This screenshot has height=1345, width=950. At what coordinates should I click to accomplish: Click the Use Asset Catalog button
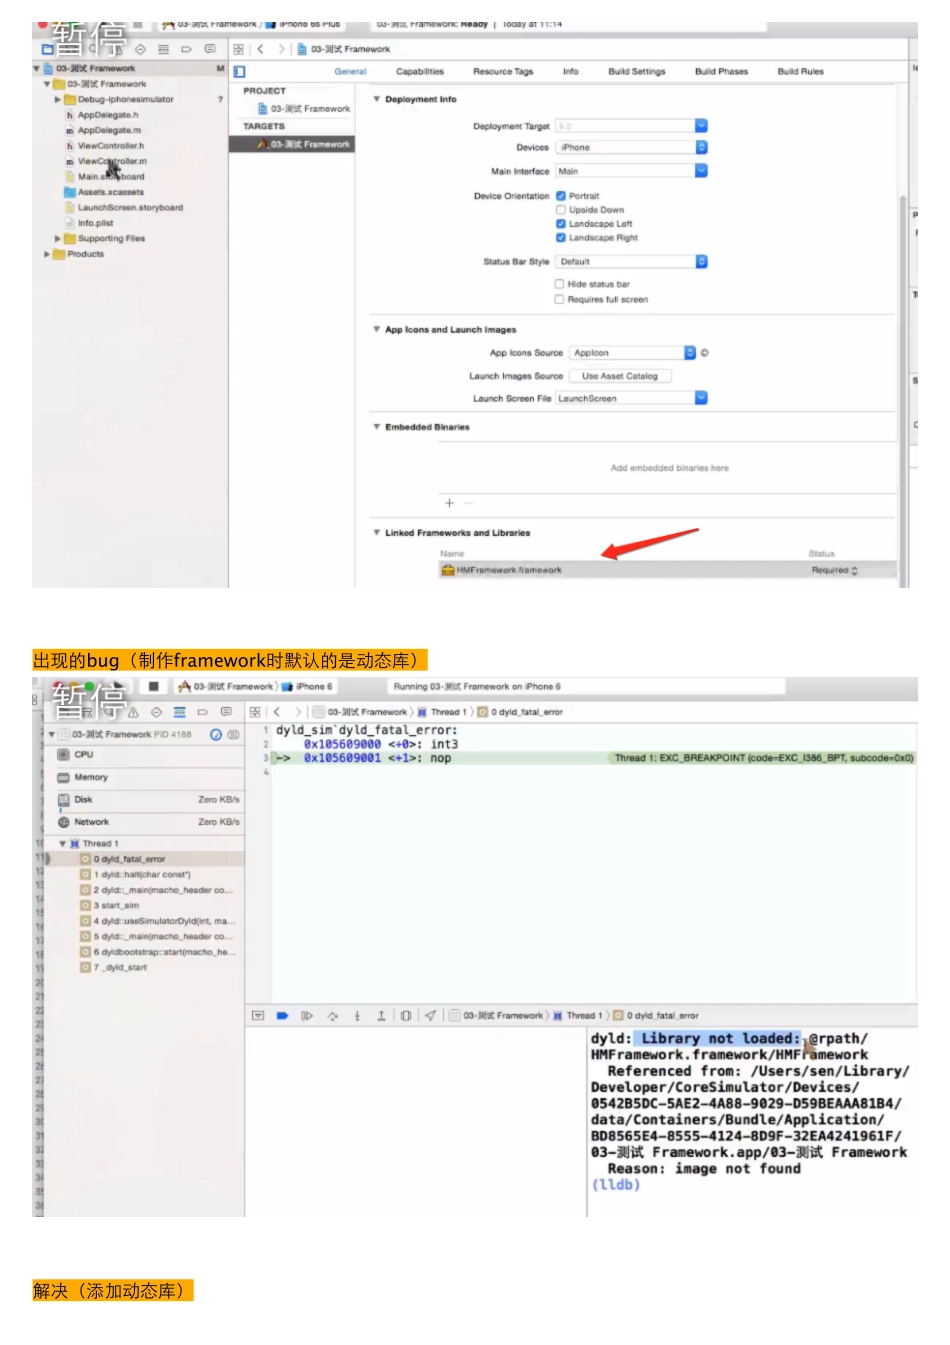pos(622,375)
